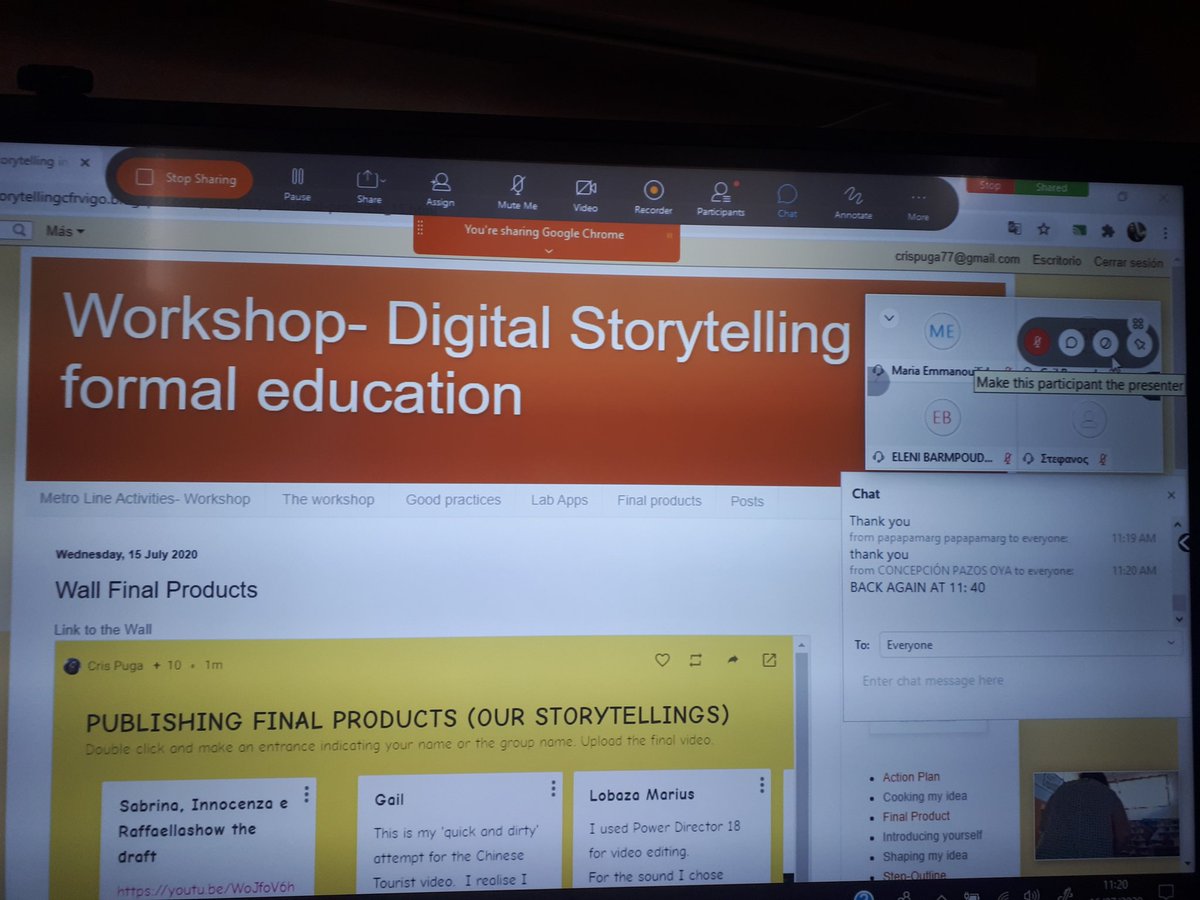This screenshot has height=900, width=1200.
Task: Open the Escritorio link
Action: 1057,261
